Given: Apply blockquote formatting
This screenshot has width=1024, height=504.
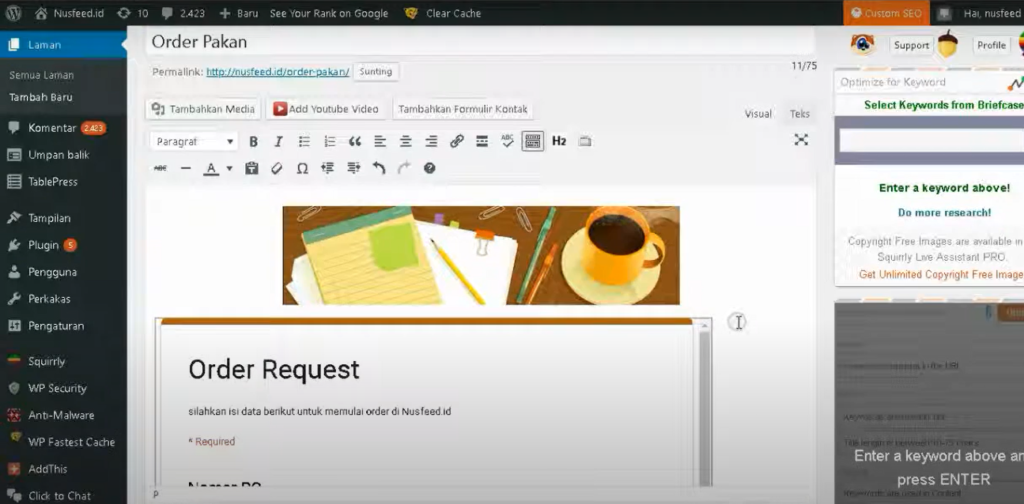Looking at the screenshot, I should click(355, 142).
